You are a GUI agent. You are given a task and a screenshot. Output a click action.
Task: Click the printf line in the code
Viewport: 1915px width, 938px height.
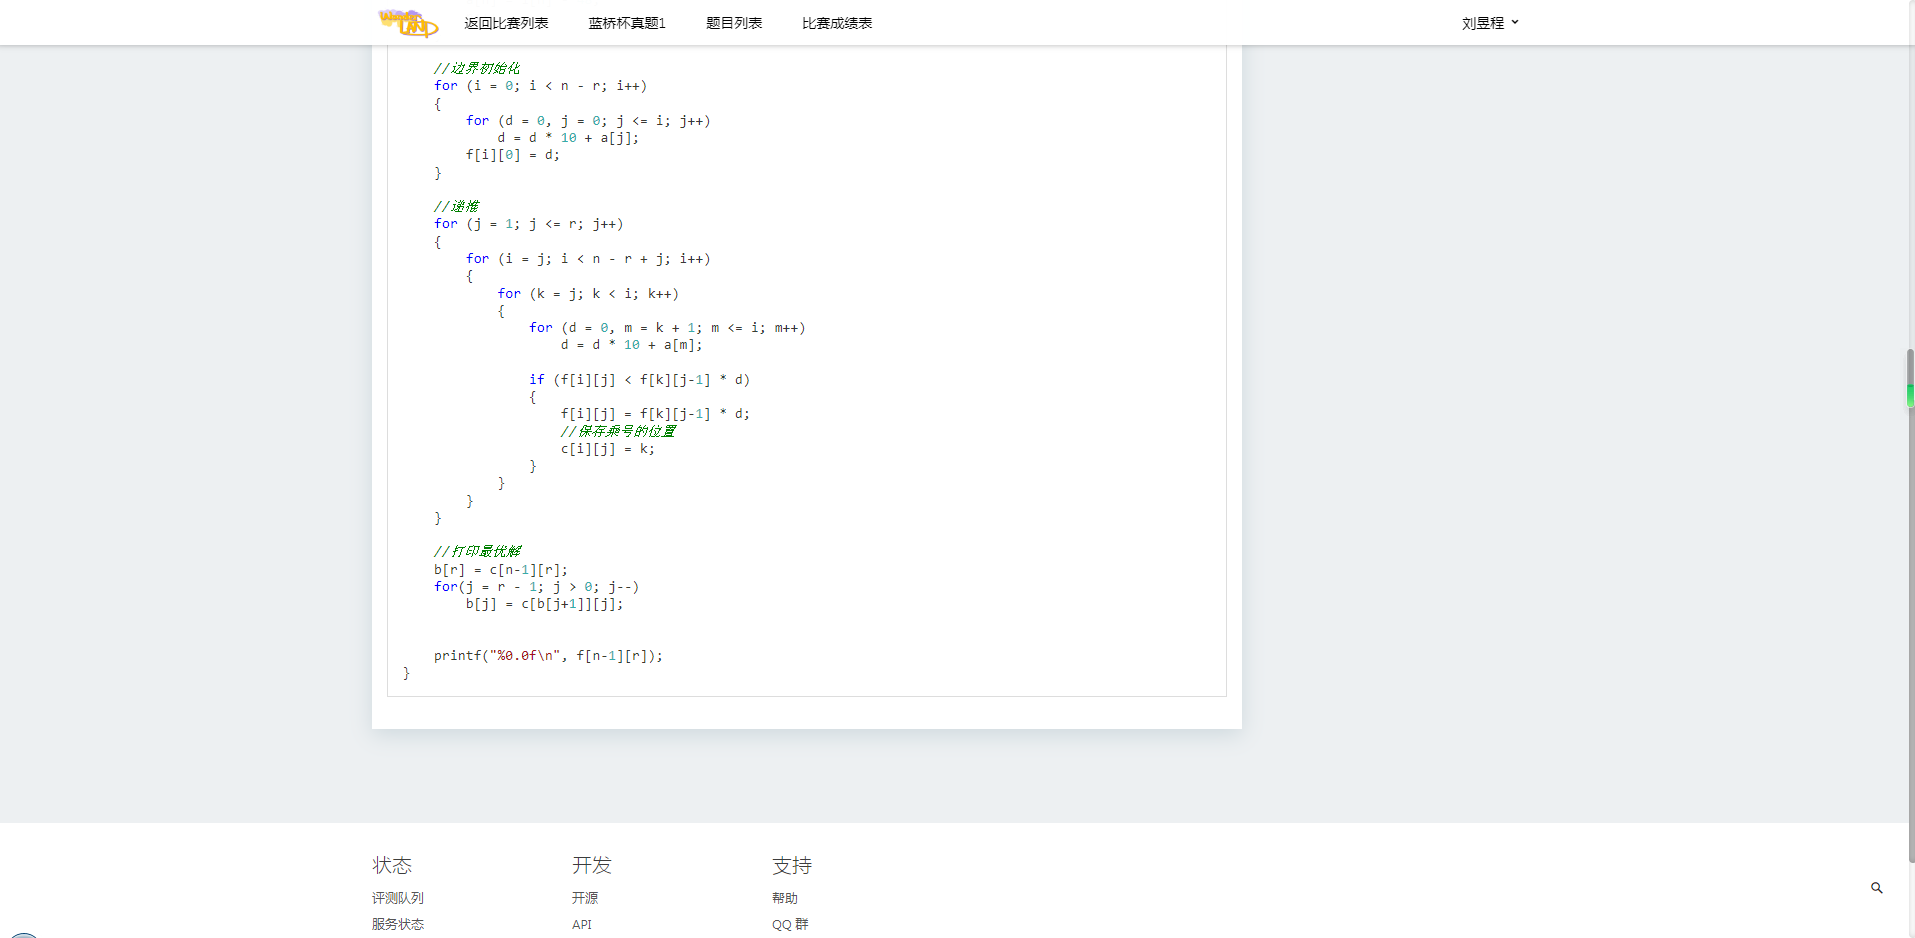point(547,656)
